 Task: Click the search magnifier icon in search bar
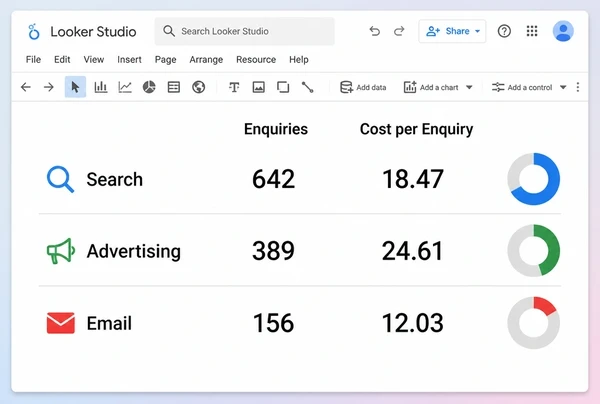point(169,31)
